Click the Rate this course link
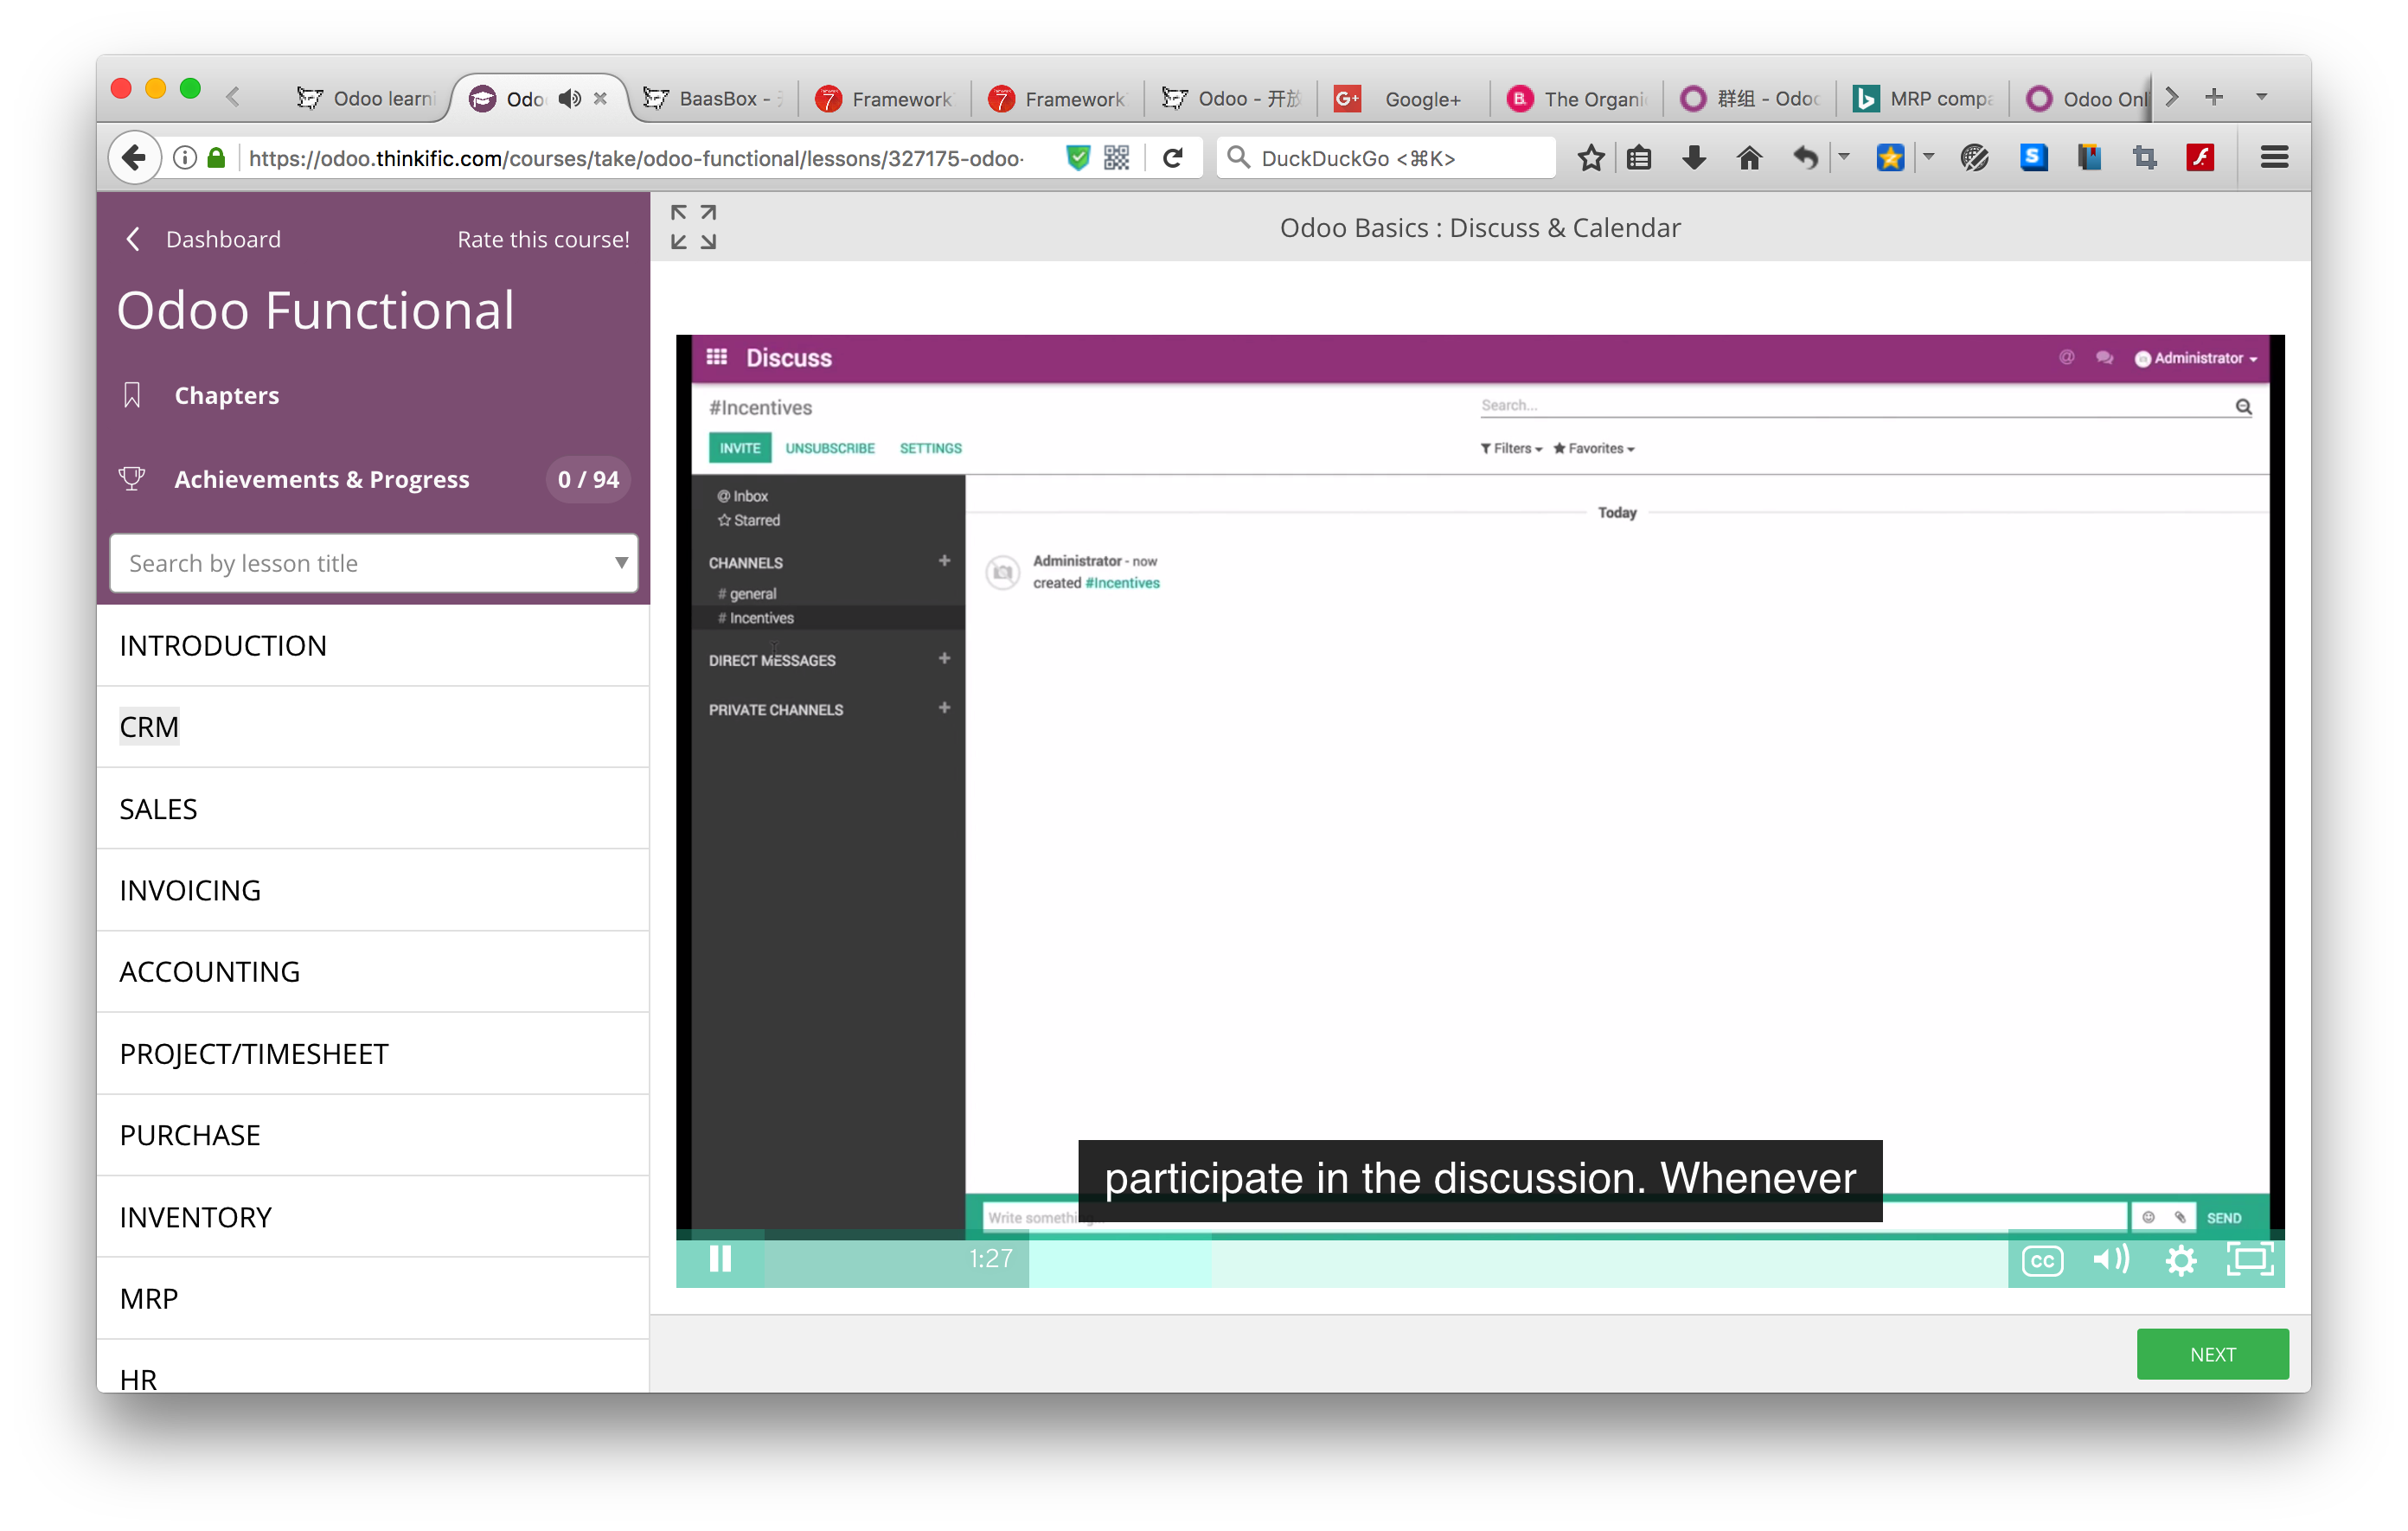This screenshot has height=1531, width=2408. [x=543, y=239]
